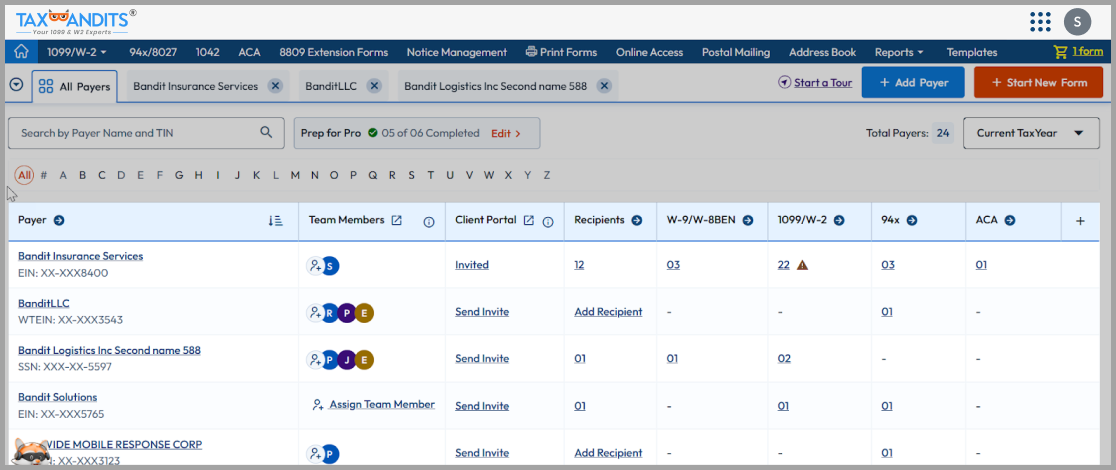Screen dimensions: 1116x470
Task: Add team member icon for Bandit Insurance Services
Action: (314, 266)
